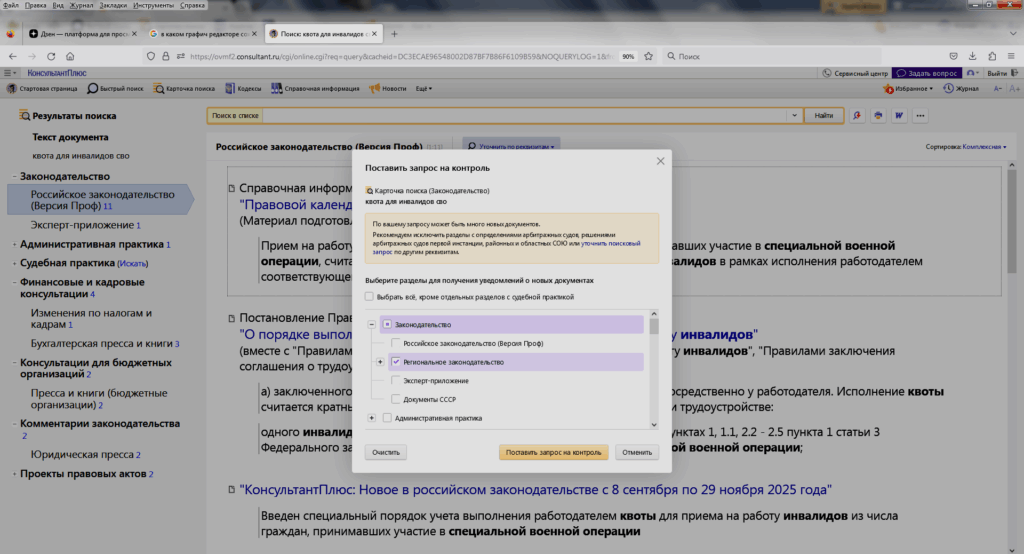The width and height of the screenshot is (1024, 554).
Task: Open the Ещё menu in toolbar
Action: click(423, 89)
